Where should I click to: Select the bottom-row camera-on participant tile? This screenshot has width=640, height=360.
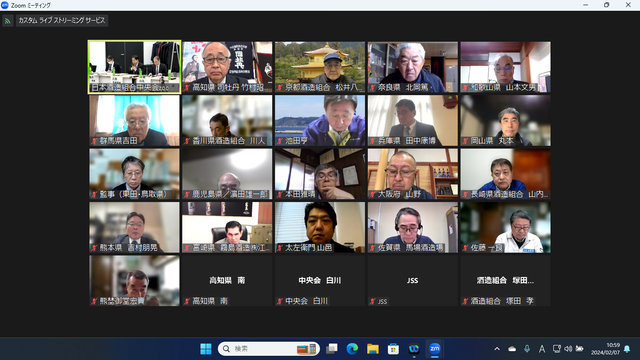(134, 281)
